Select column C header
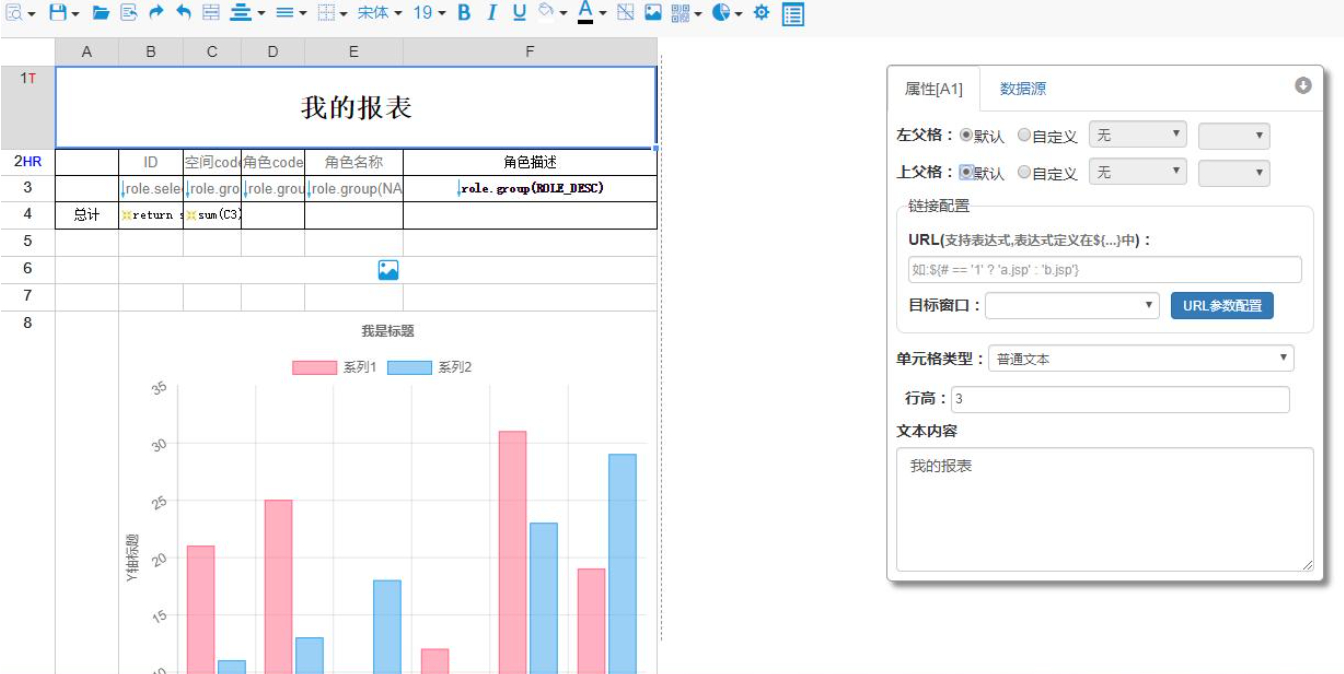The image size is (1344, 674). 212,52
